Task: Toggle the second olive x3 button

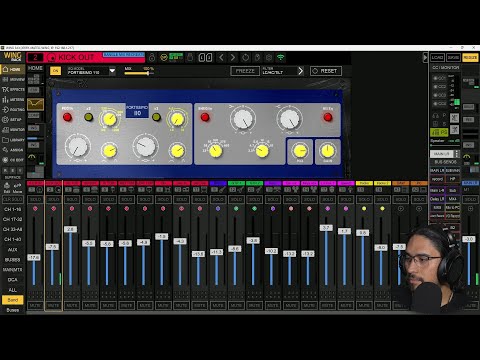Action: click(156, 117)
